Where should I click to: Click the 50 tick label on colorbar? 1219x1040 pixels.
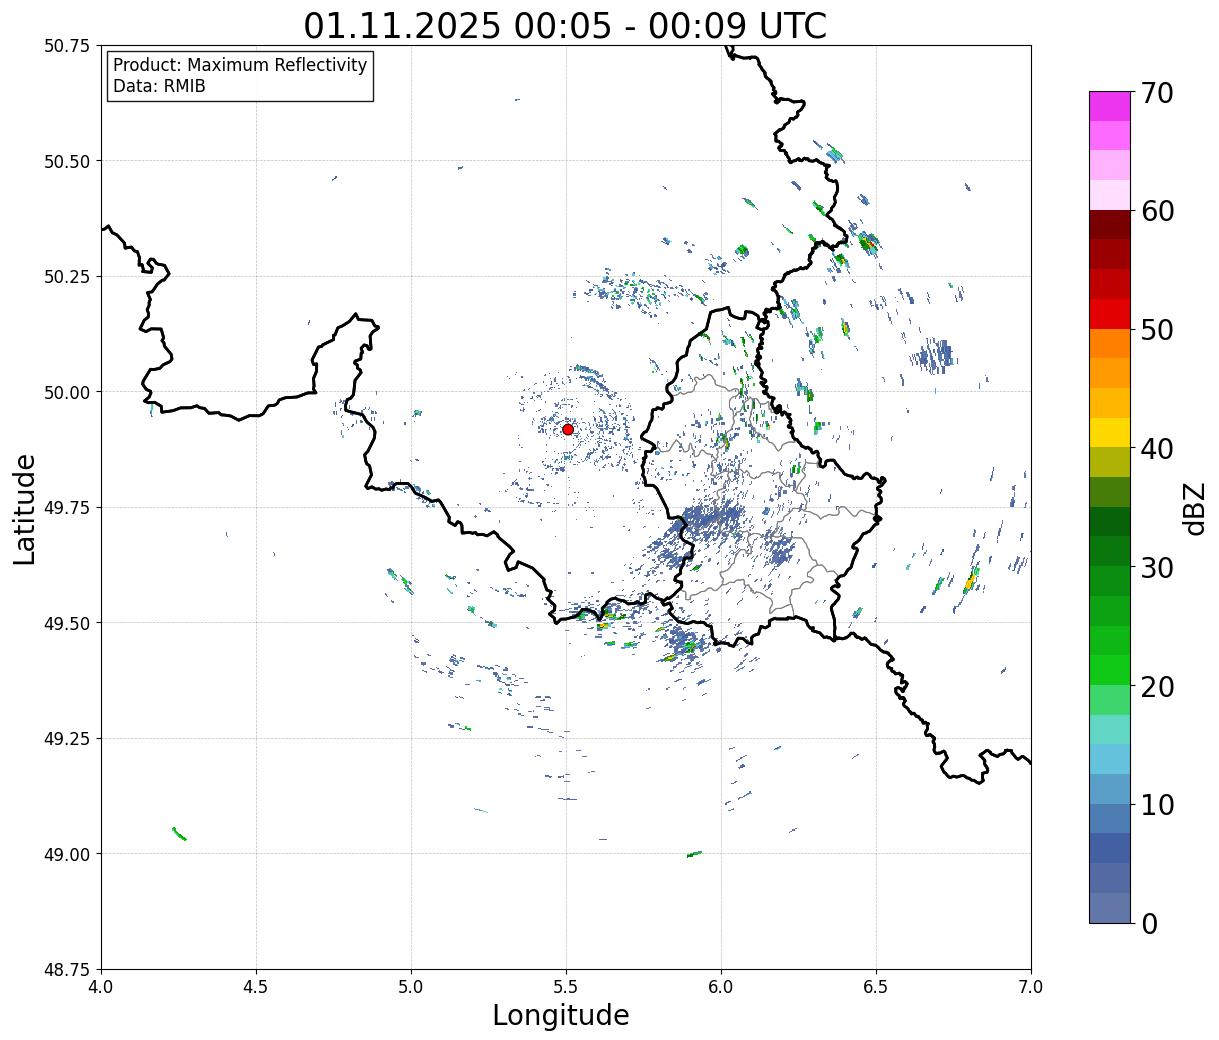coord(1158,330)
